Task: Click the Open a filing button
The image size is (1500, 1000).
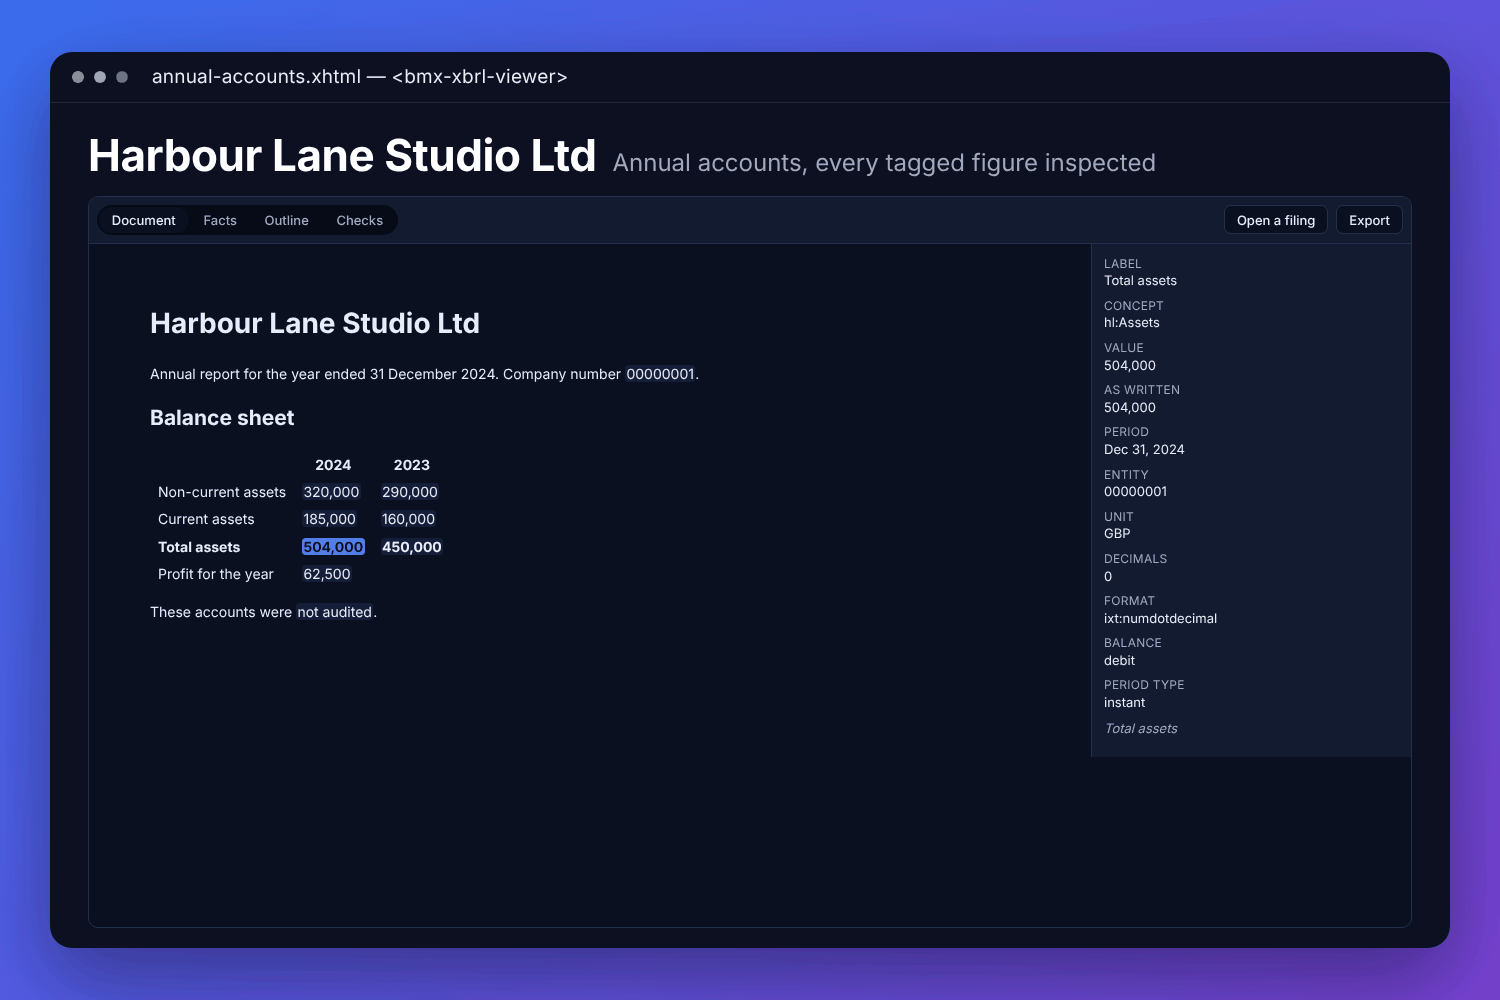Action: (x=1276, y=220)
